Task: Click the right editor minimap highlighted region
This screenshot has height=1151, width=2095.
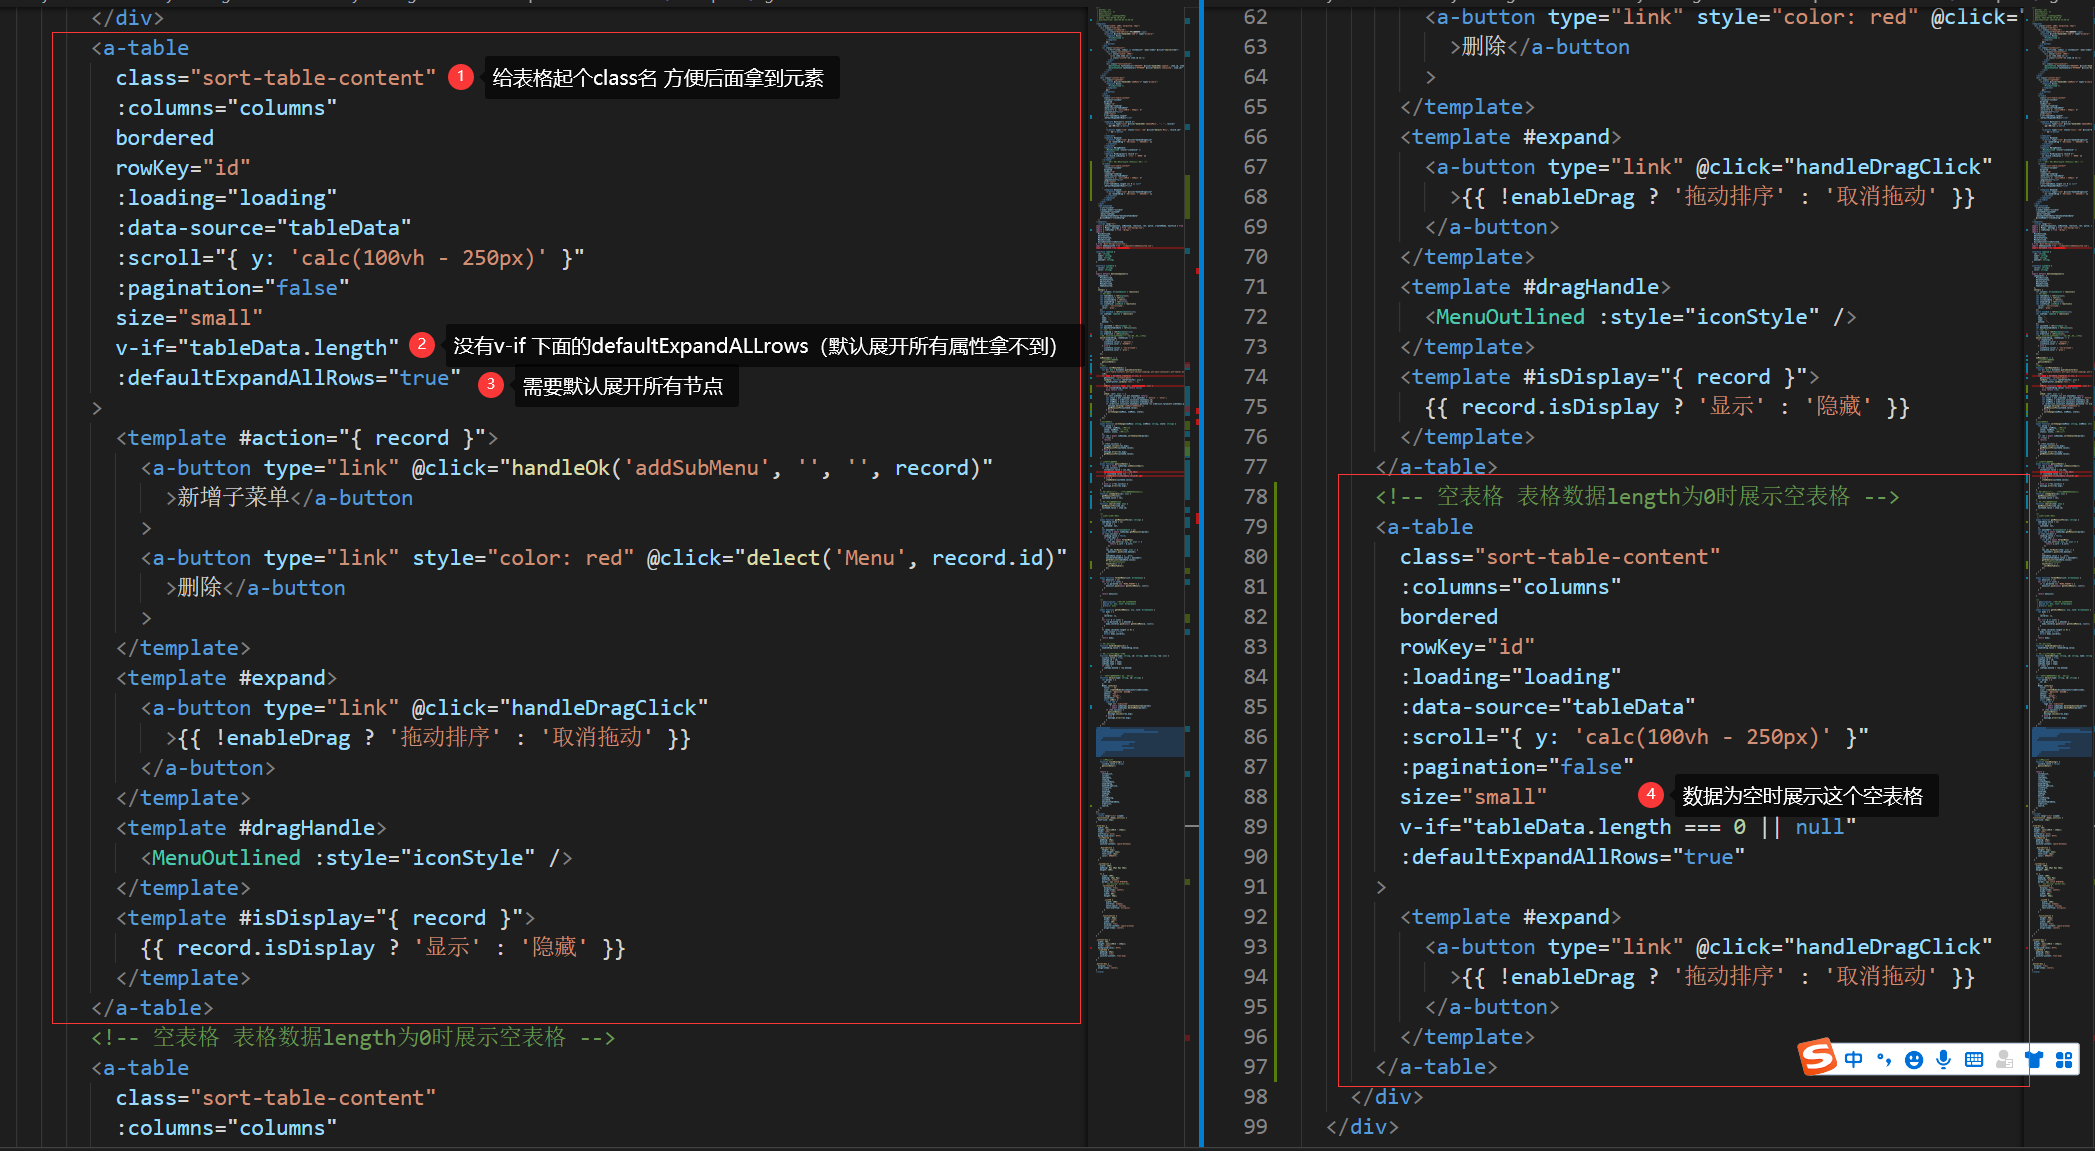Action: (2062, 741)
